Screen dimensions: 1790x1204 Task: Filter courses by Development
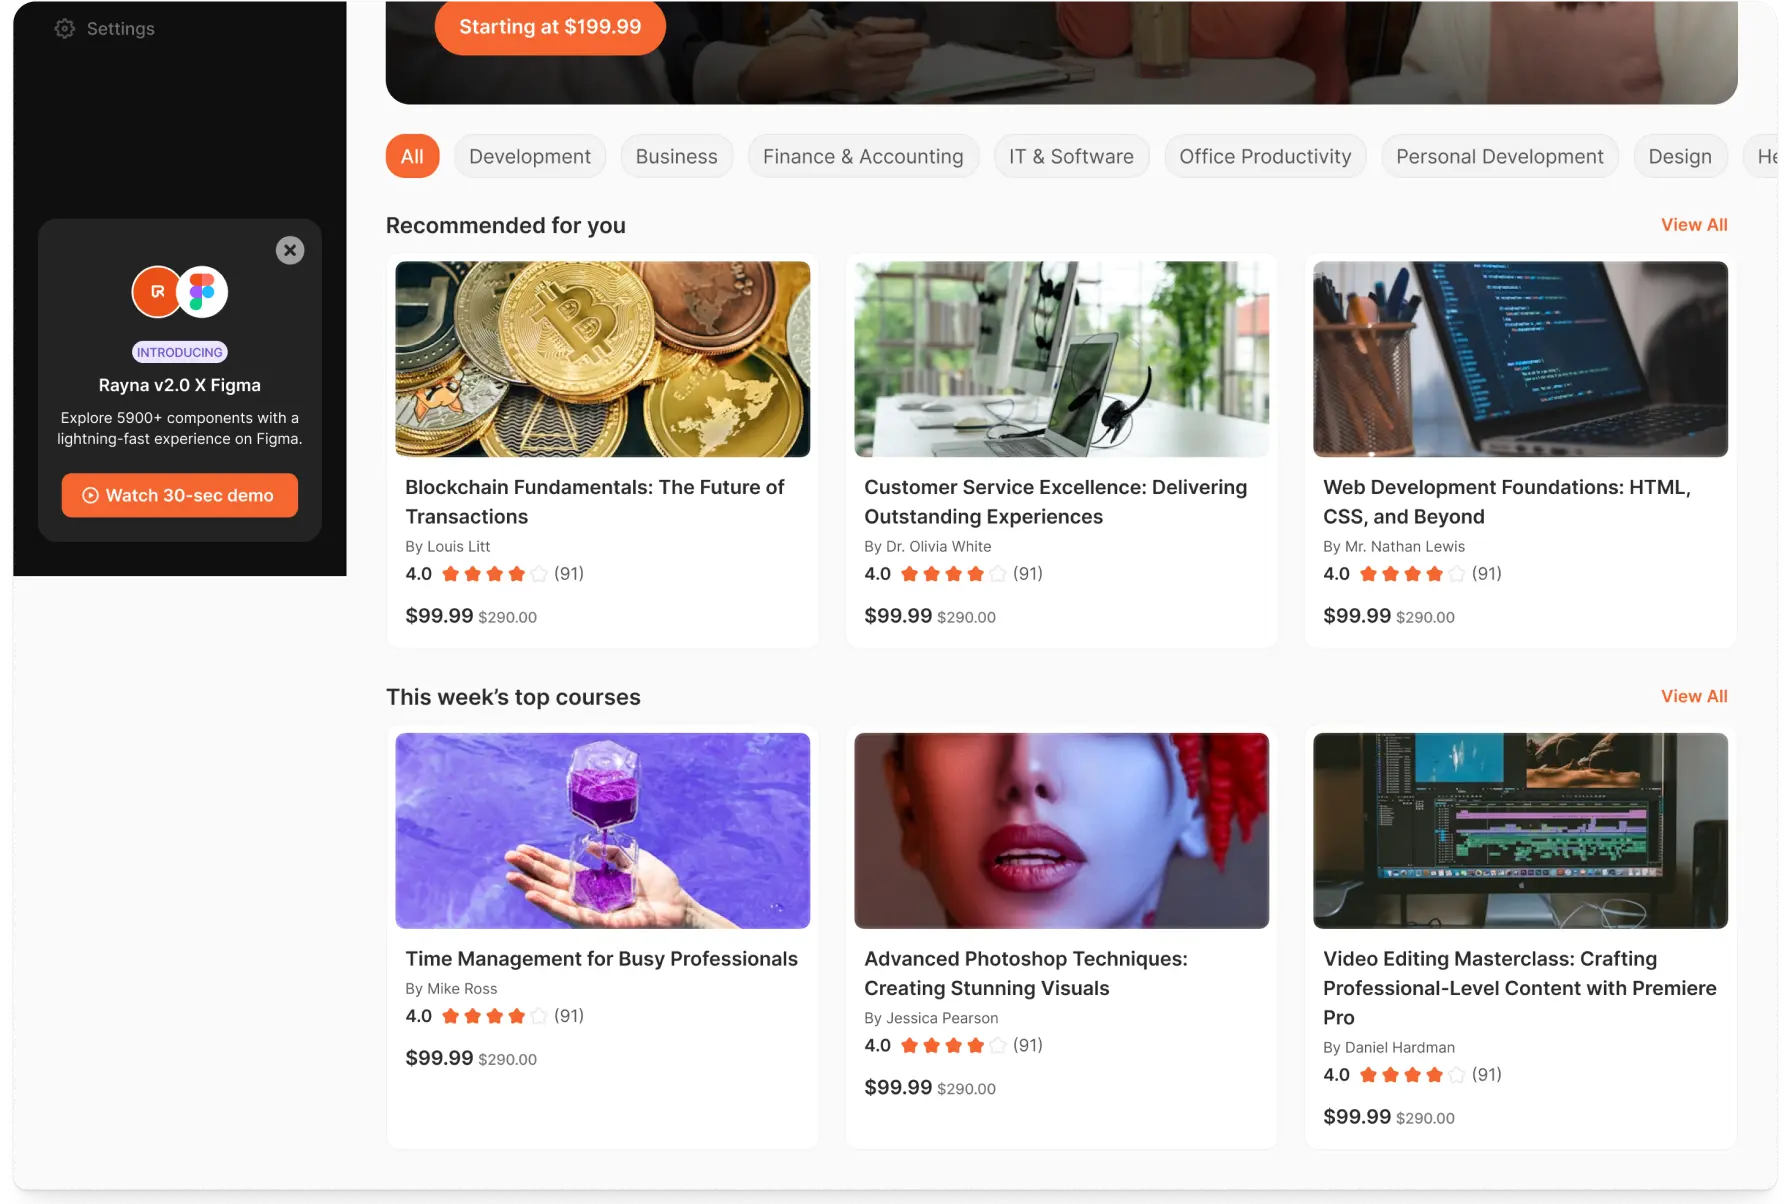(529, 156)
